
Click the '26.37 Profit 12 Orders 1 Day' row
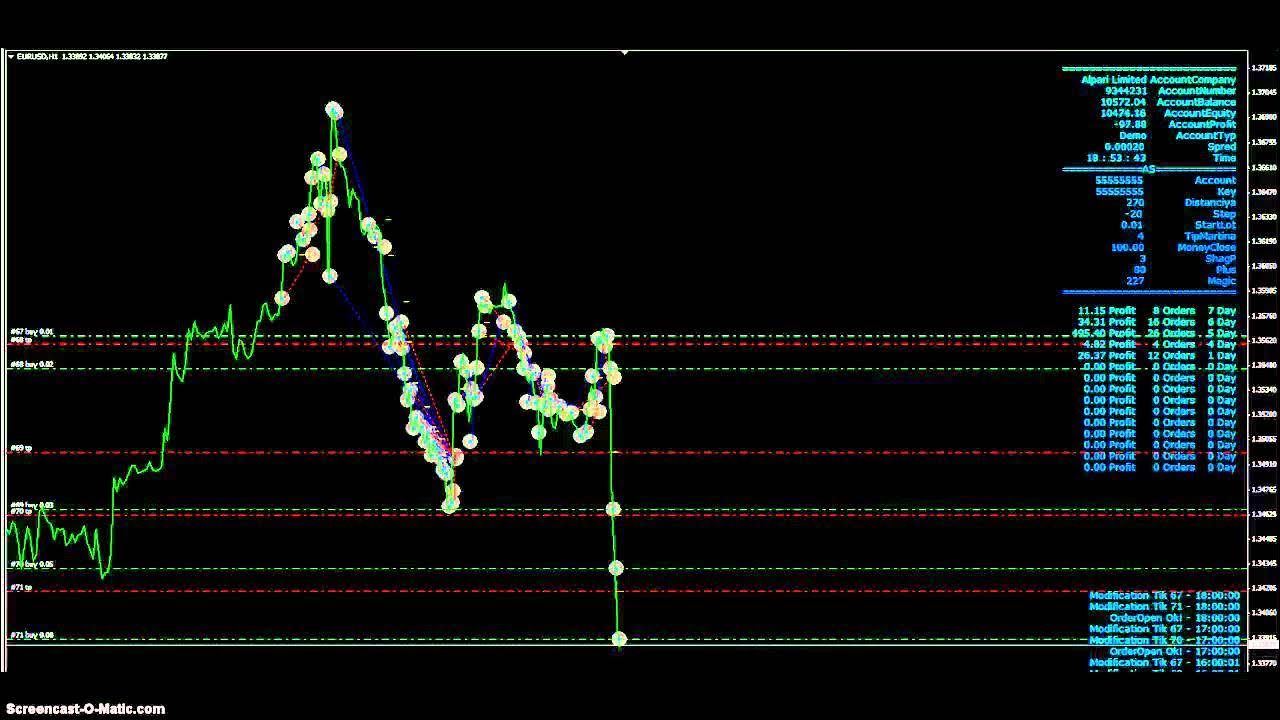pyautogui.click(x=1157, y=355)
